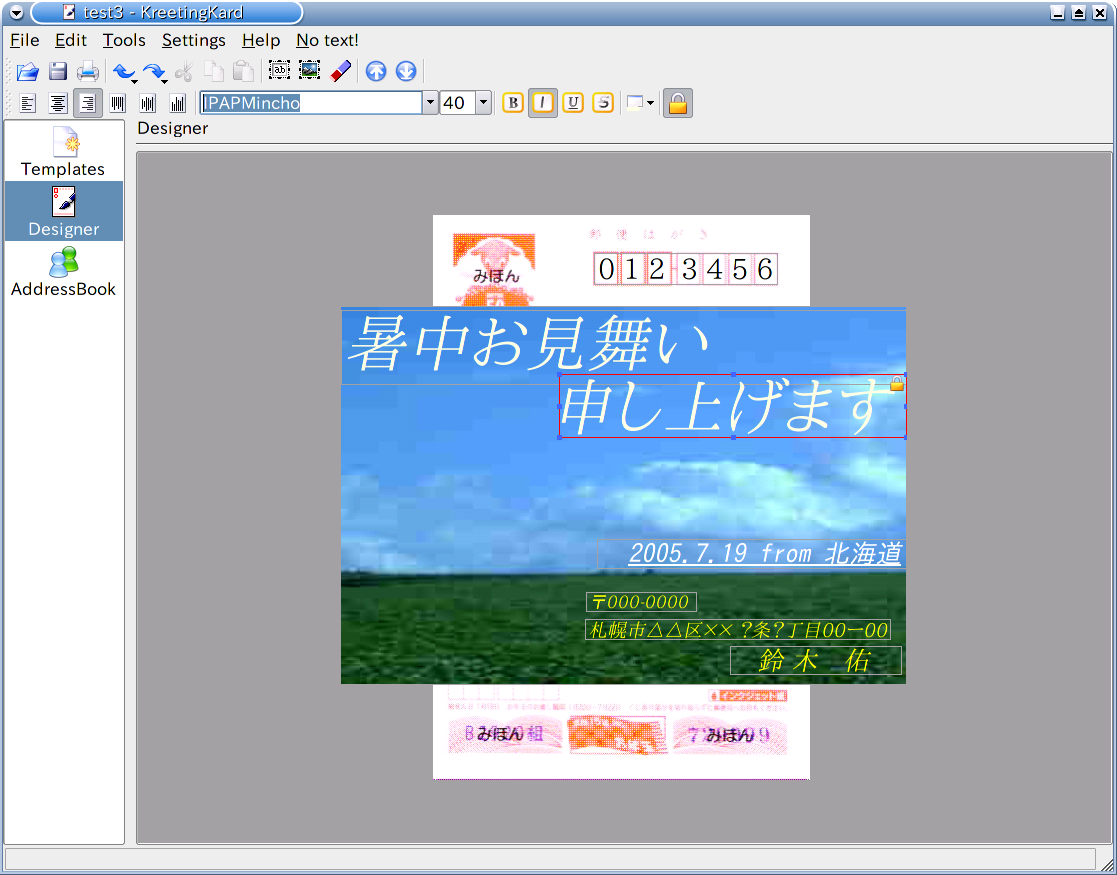Switch to the Templates panel
The height and width of the screenshot is (875, 1117).
point(64,152)
